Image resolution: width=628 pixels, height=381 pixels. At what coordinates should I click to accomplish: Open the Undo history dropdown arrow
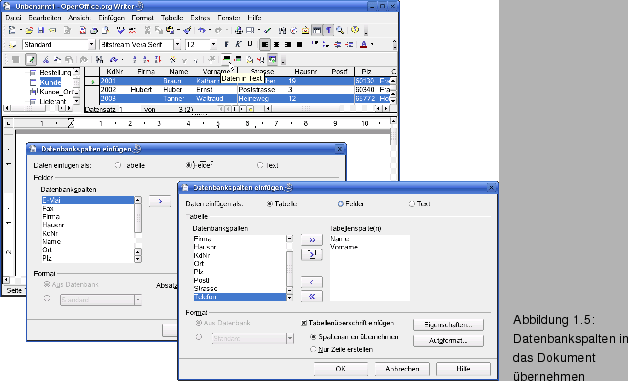click(209, 30)
